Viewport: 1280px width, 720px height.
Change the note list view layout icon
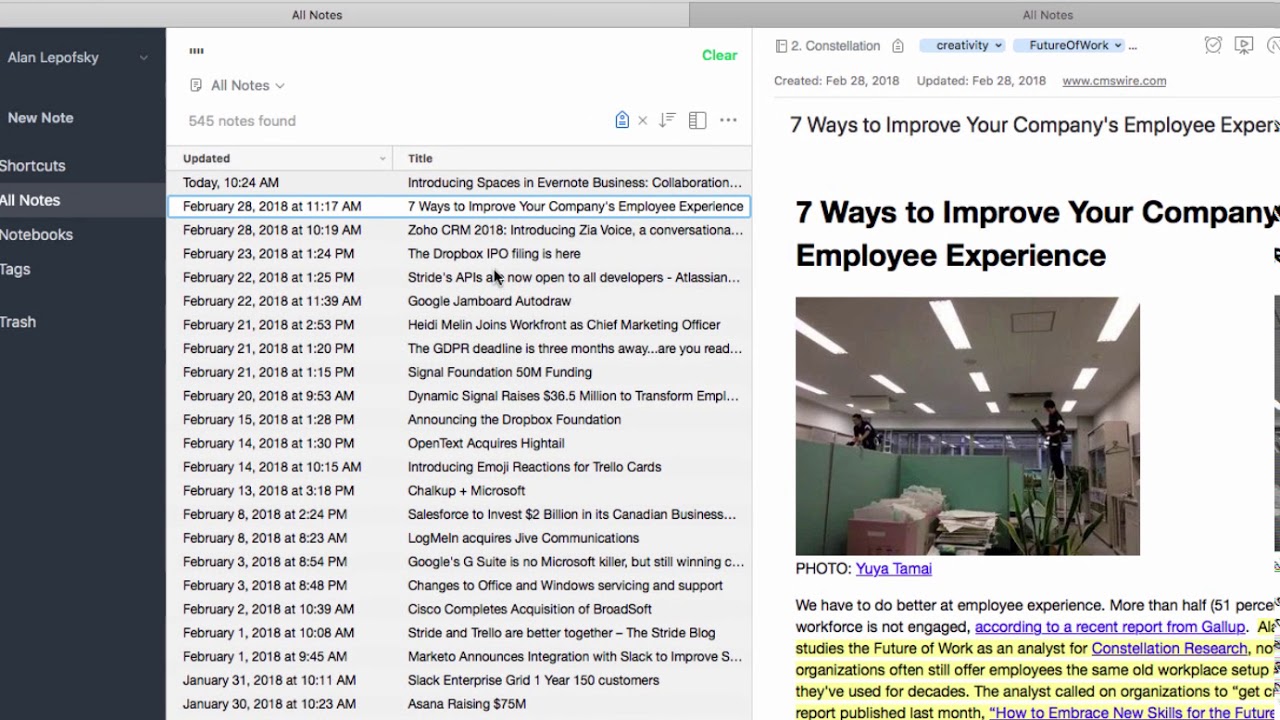point(698,120)
